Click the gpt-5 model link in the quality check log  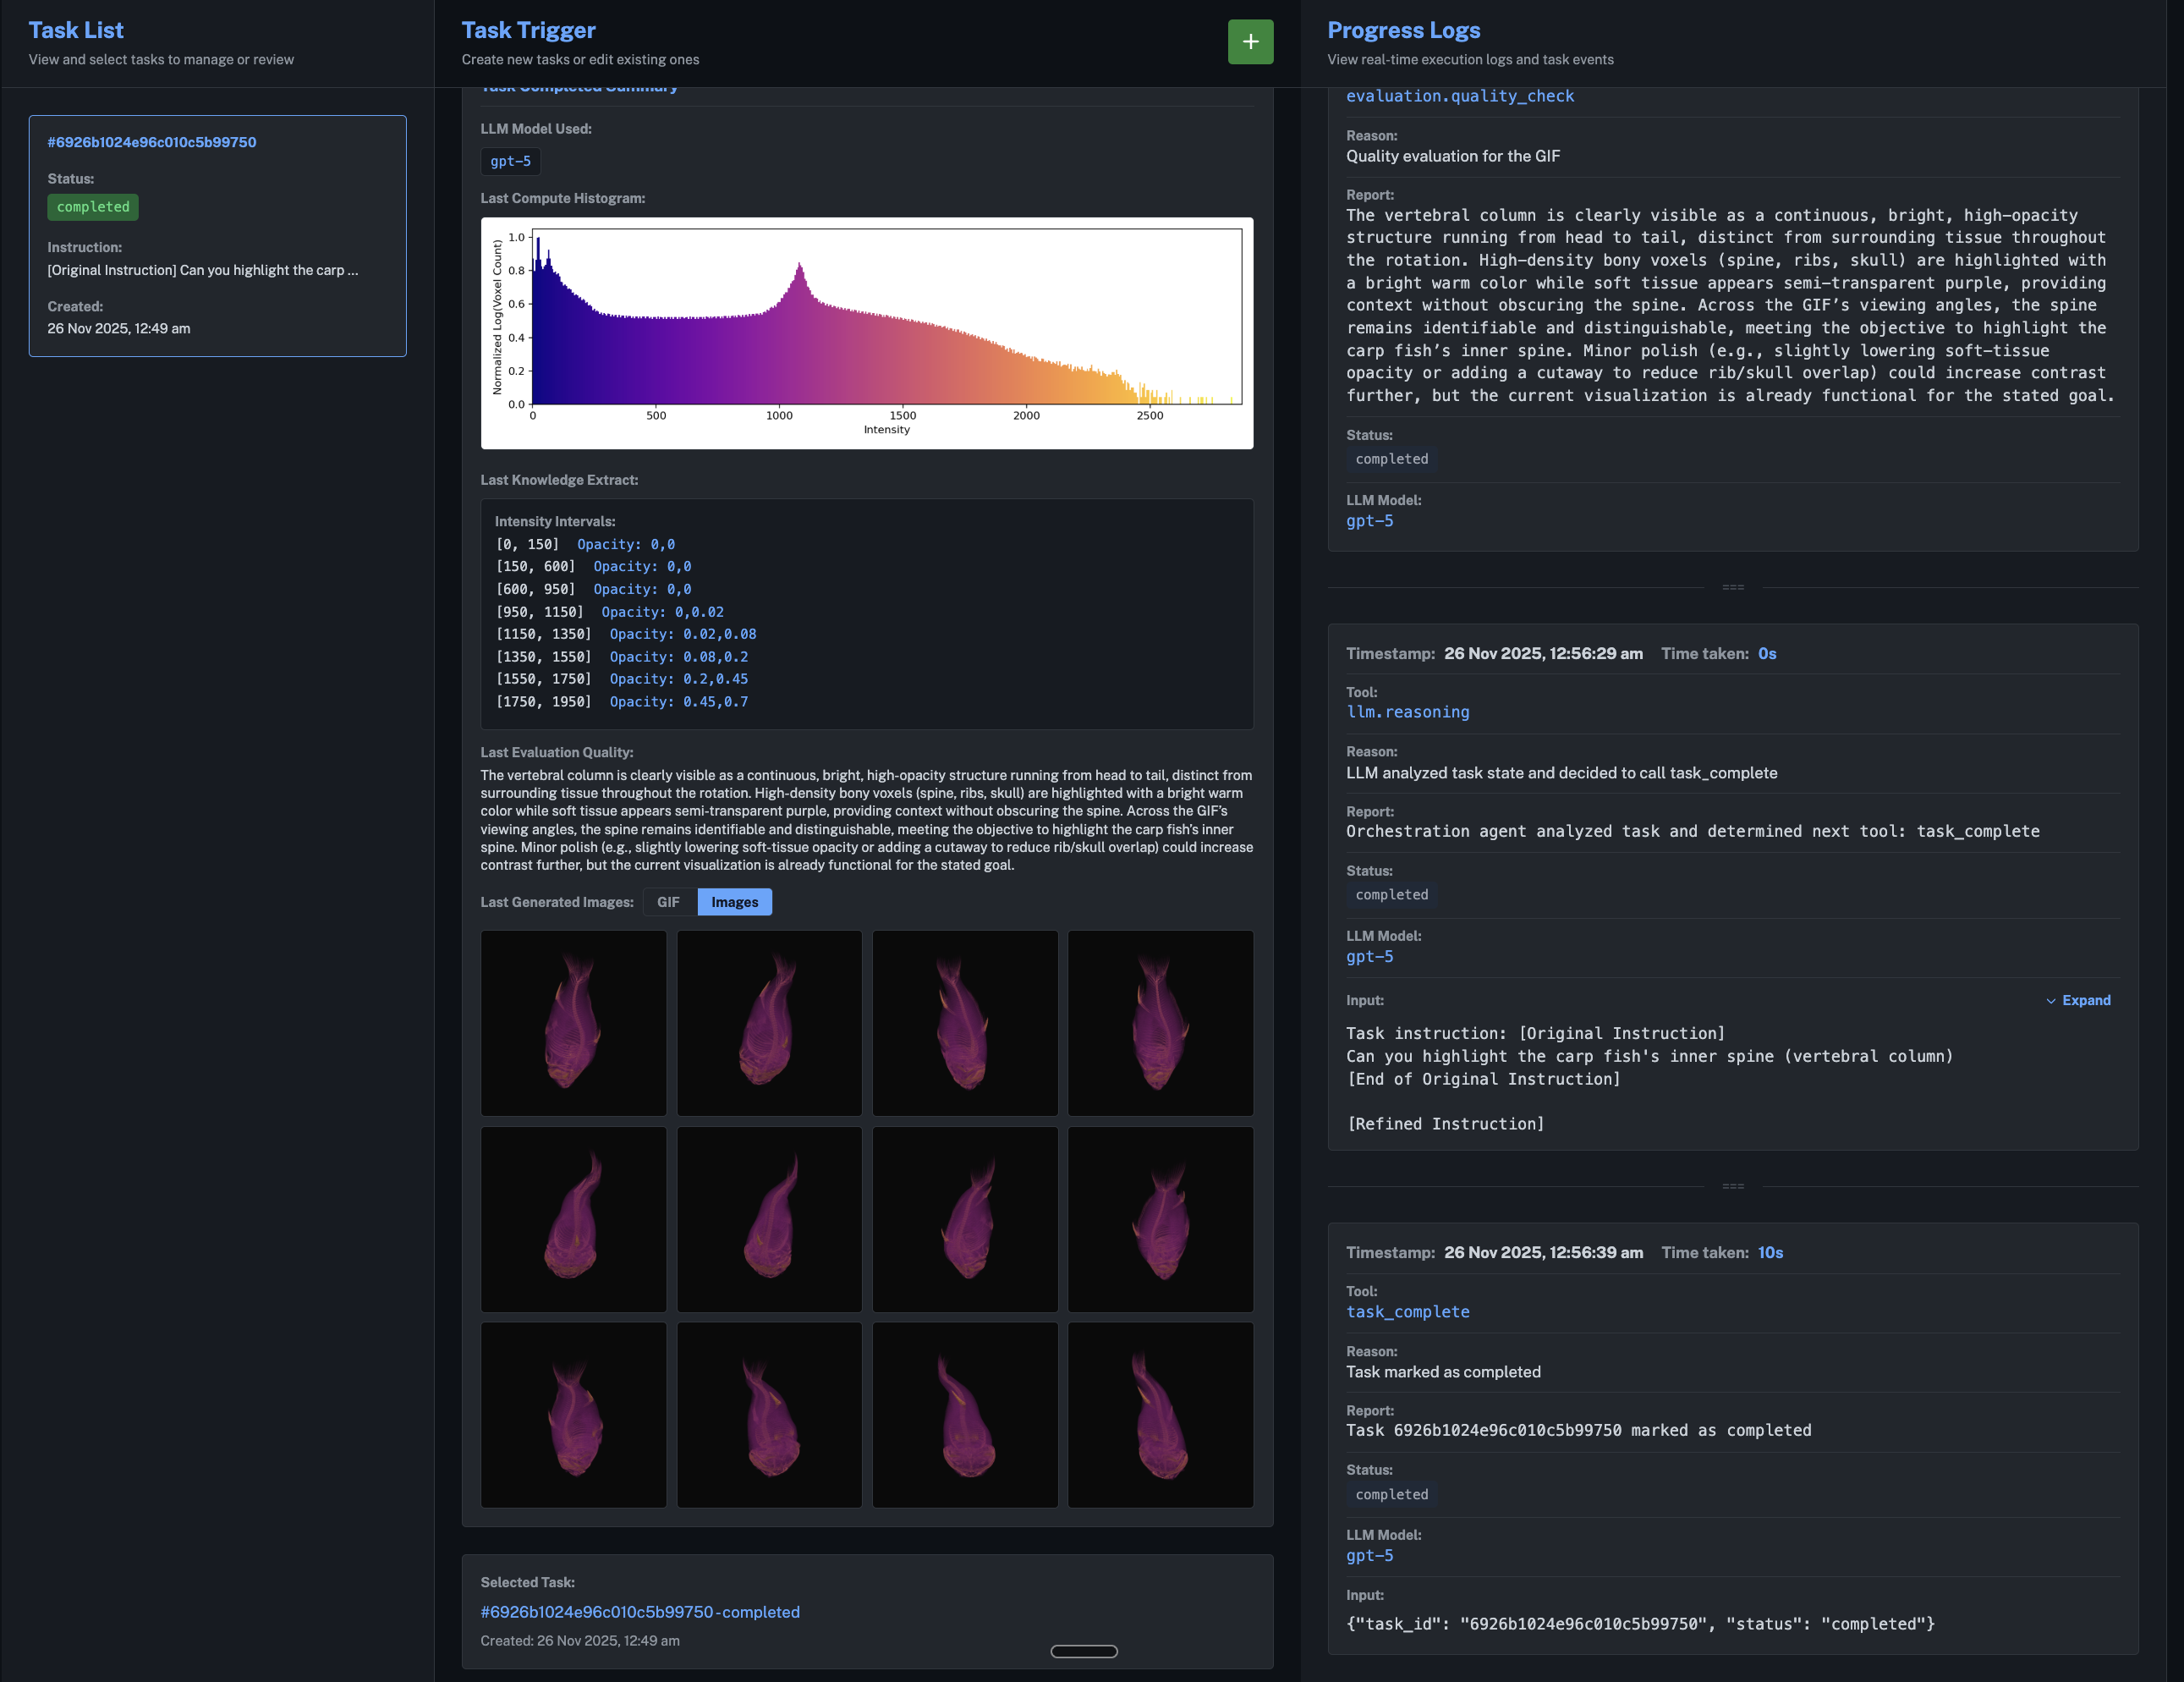pos(1370,520)
